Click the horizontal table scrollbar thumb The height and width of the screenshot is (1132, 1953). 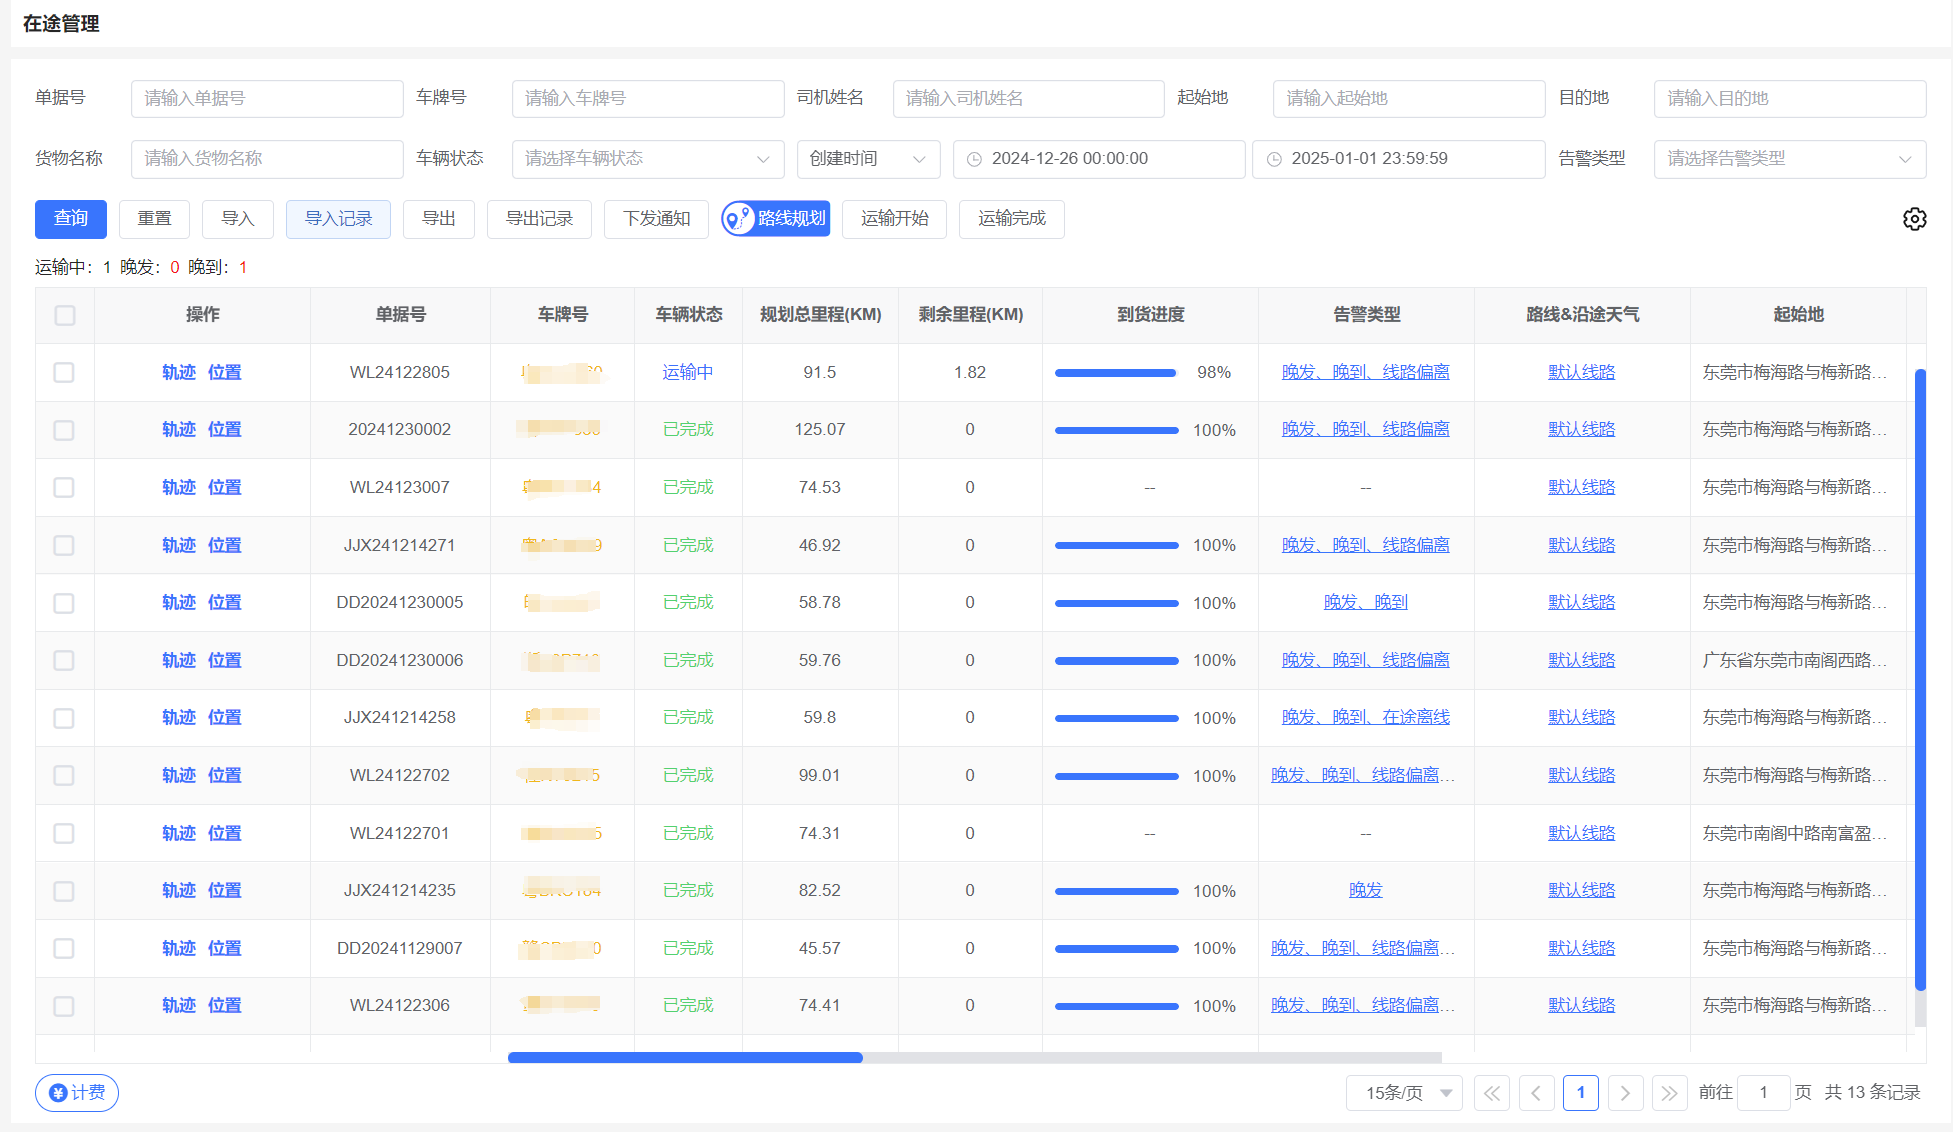[685, 1057]
